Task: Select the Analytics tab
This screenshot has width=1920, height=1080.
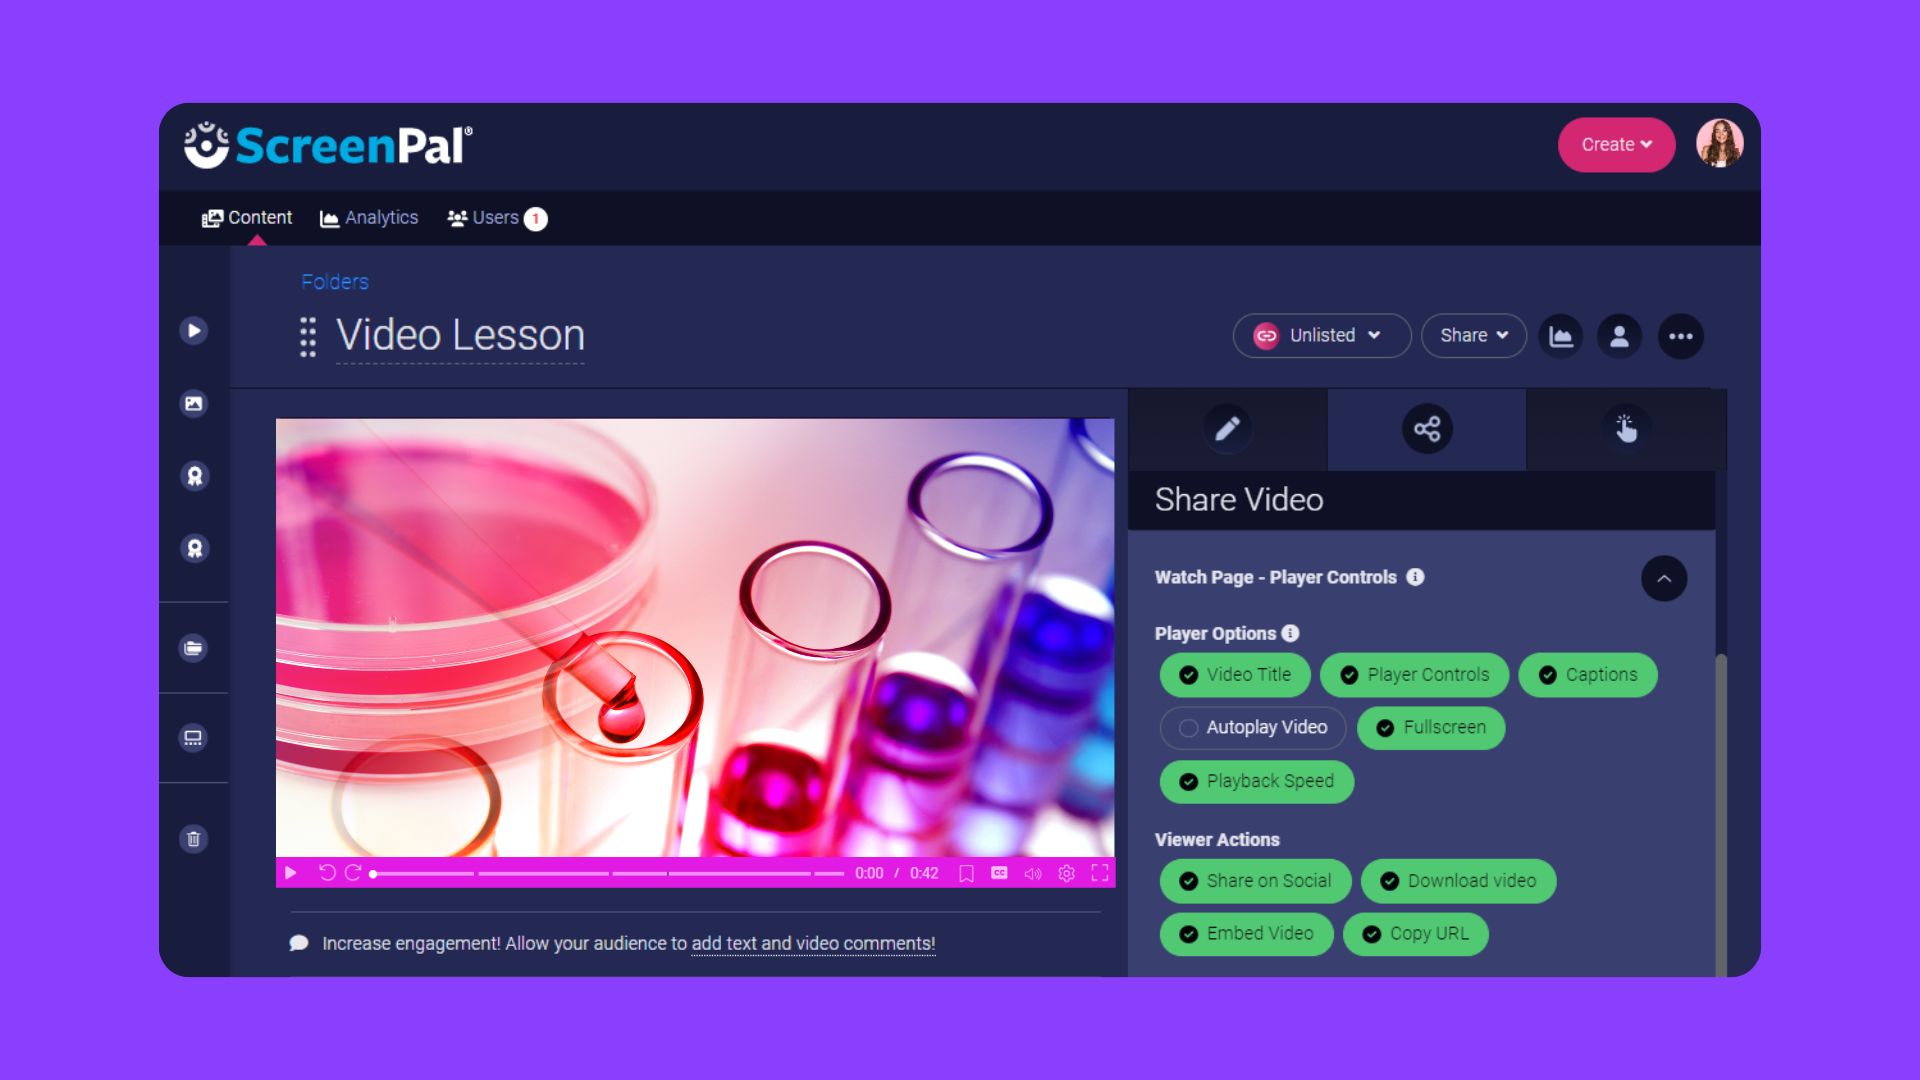Action: click(x=369, y=216)
